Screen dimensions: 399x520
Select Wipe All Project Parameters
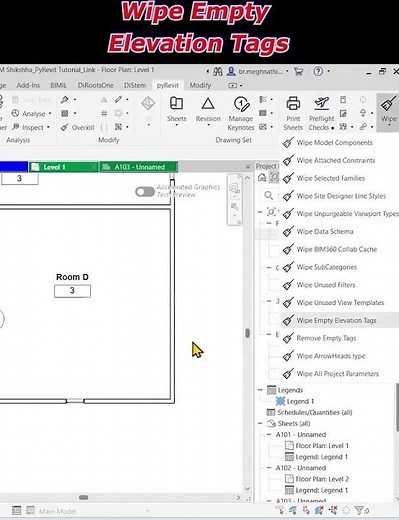click(x=339, y=374)
